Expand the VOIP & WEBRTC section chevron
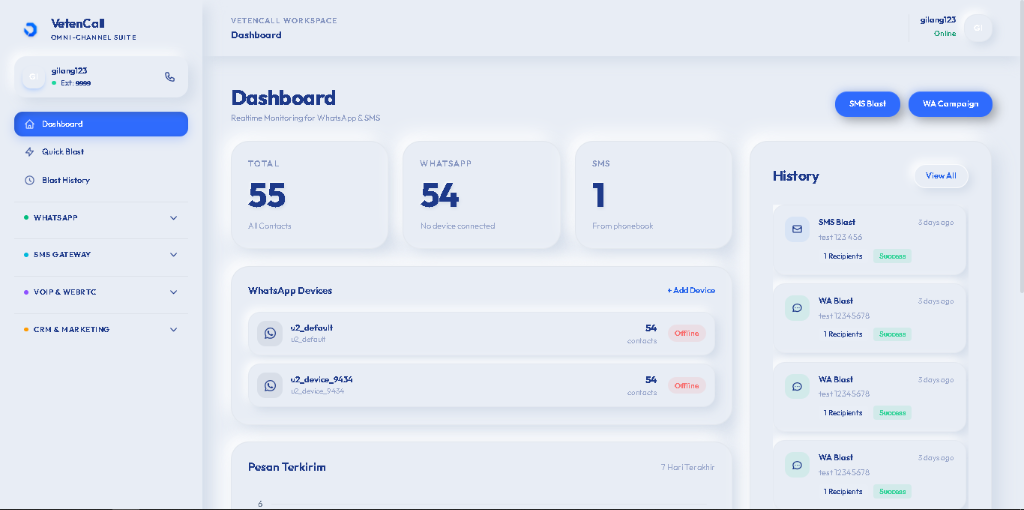The image size is (1024, 510). coord(174,293)
